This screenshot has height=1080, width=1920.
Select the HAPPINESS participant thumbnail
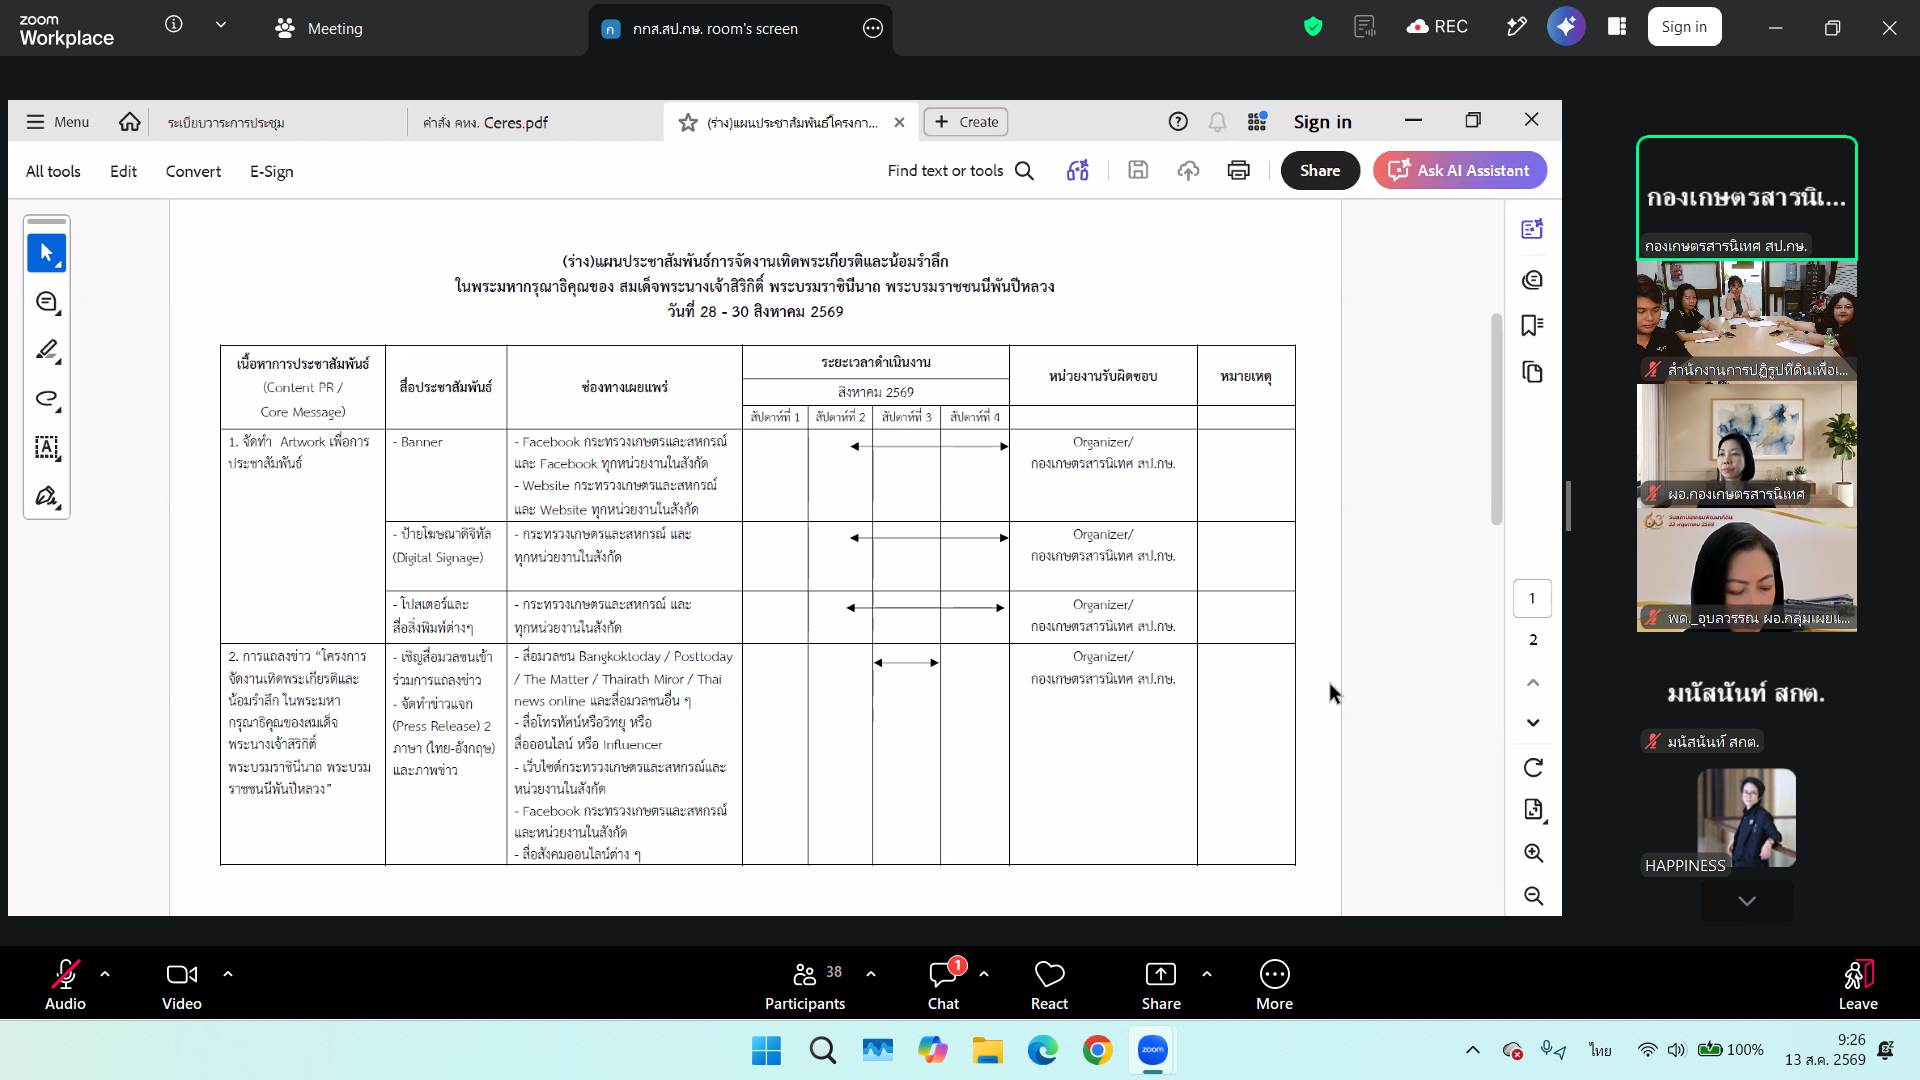1746,818
